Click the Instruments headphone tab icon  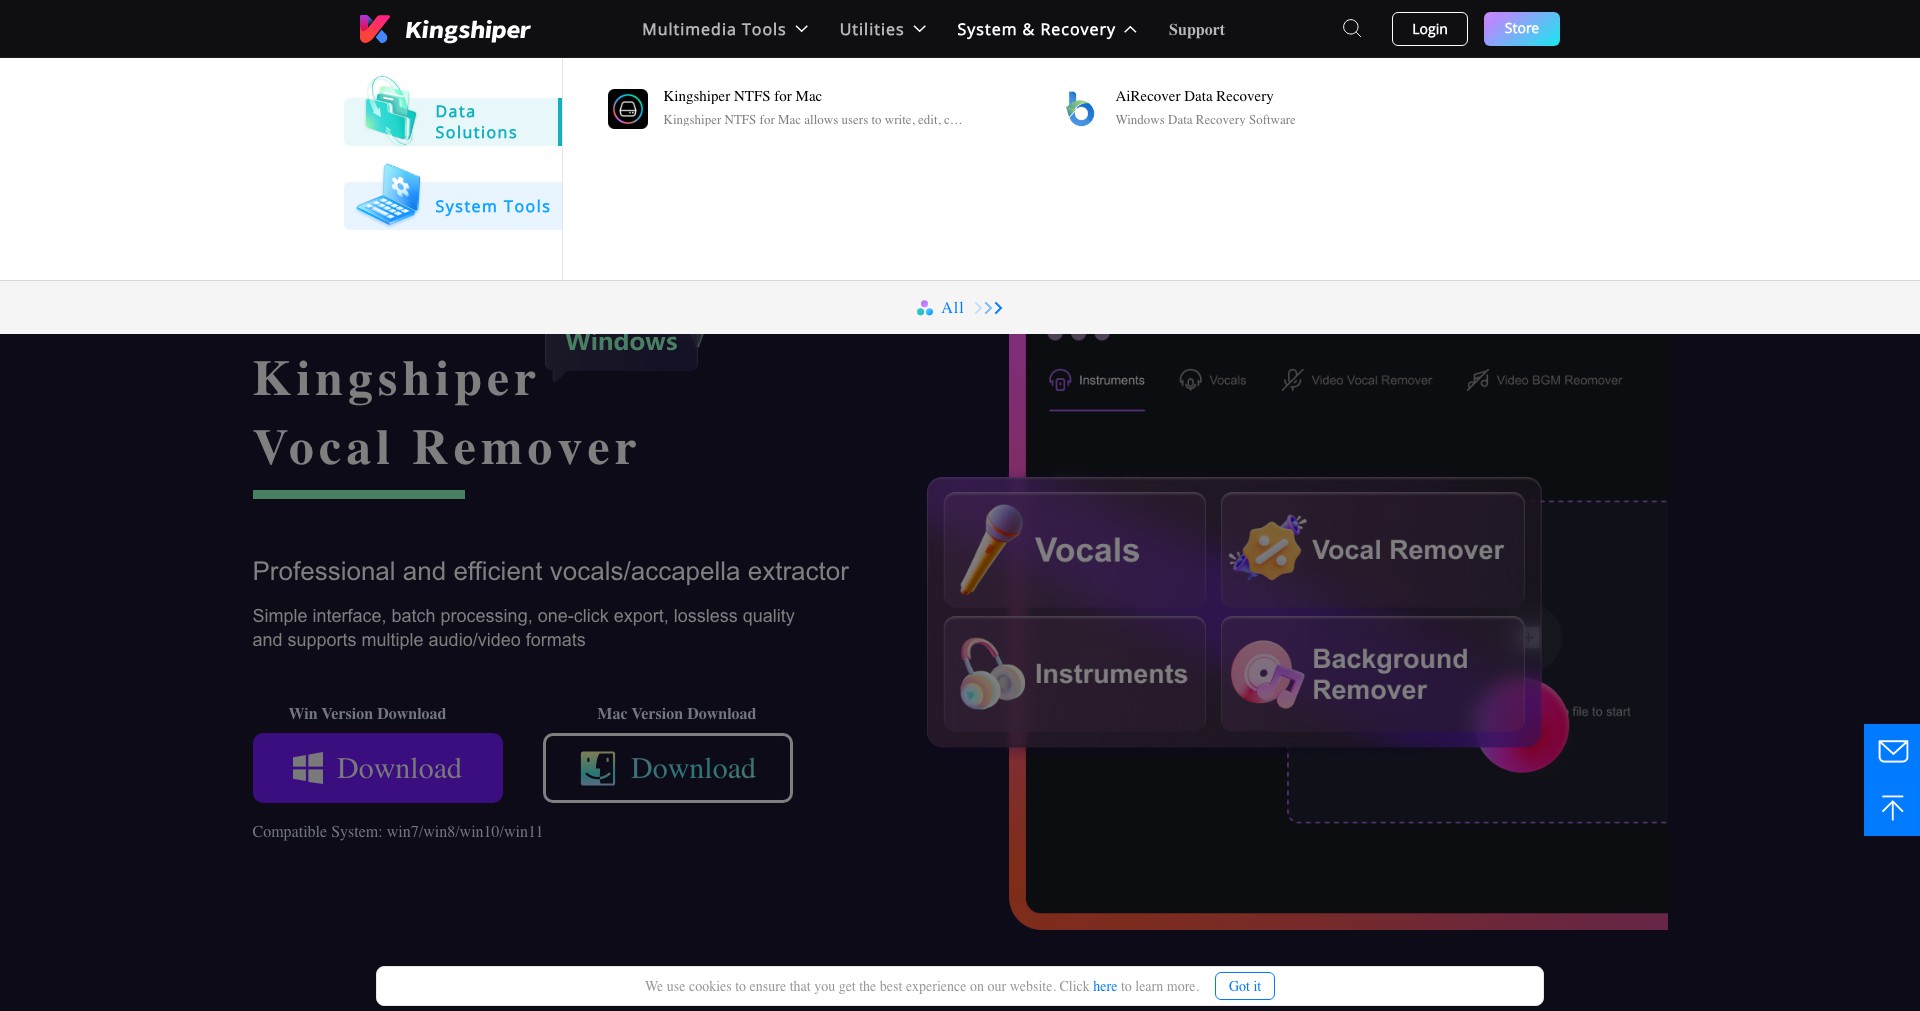[1060, 380]
